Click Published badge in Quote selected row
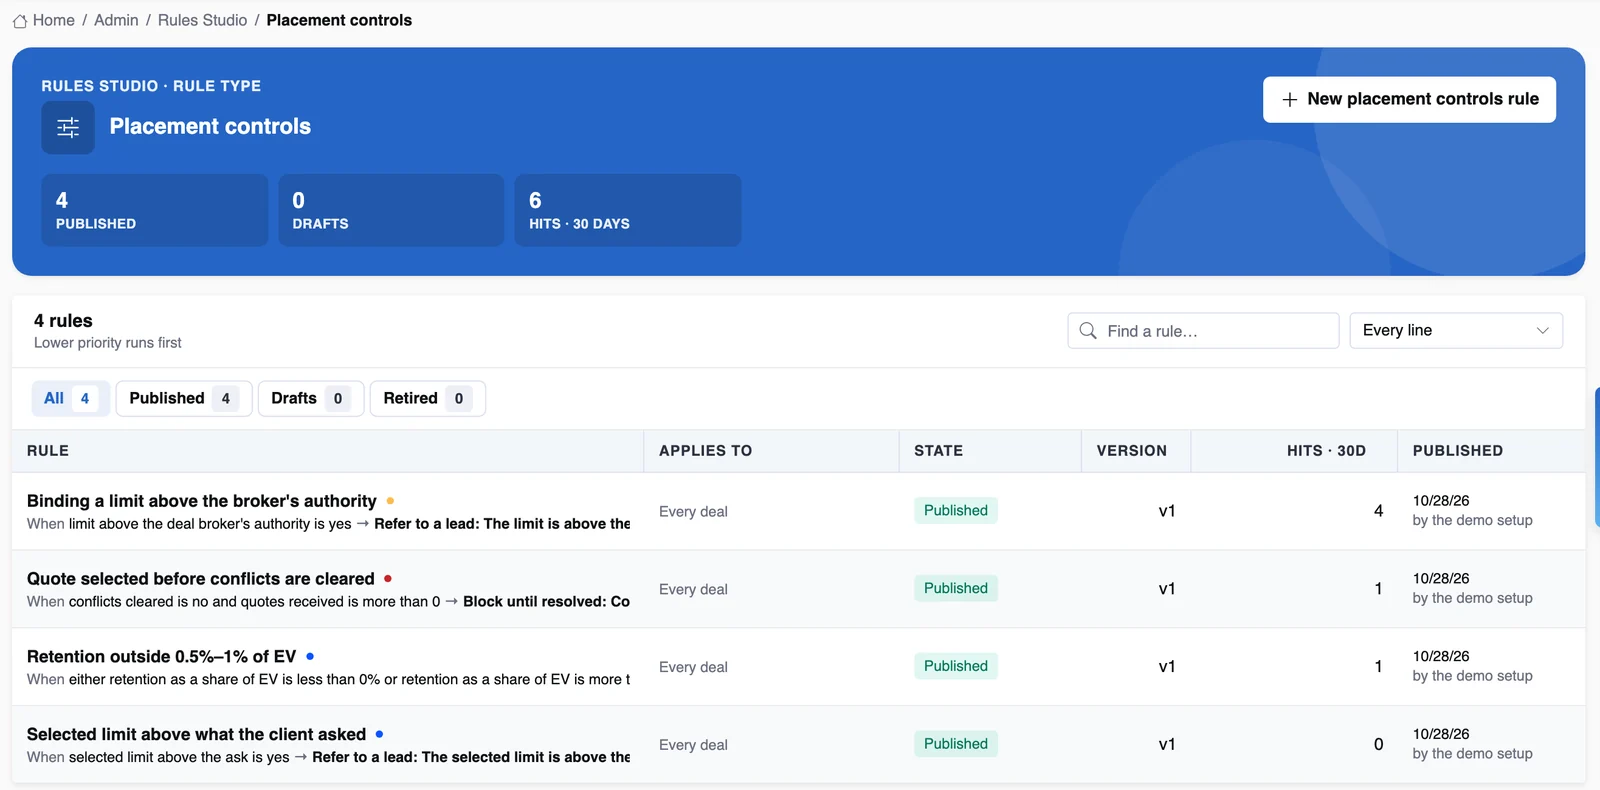This screenshot has height=790, width=1600. [x=956, y=589]
